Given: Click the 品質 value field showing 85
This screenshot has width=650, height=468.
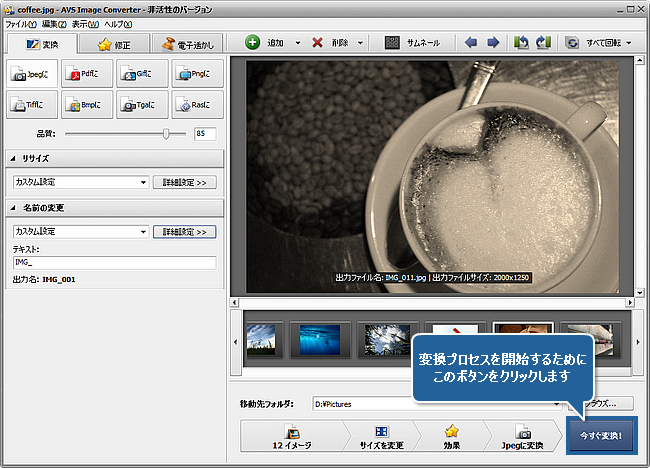Looking at the screenshot, I should pos(205,133).
